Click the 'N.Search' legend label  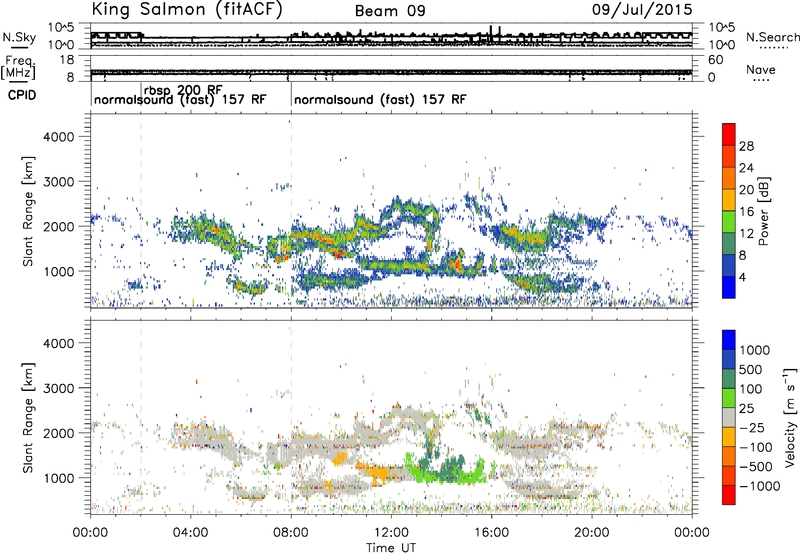click(772, 37)
